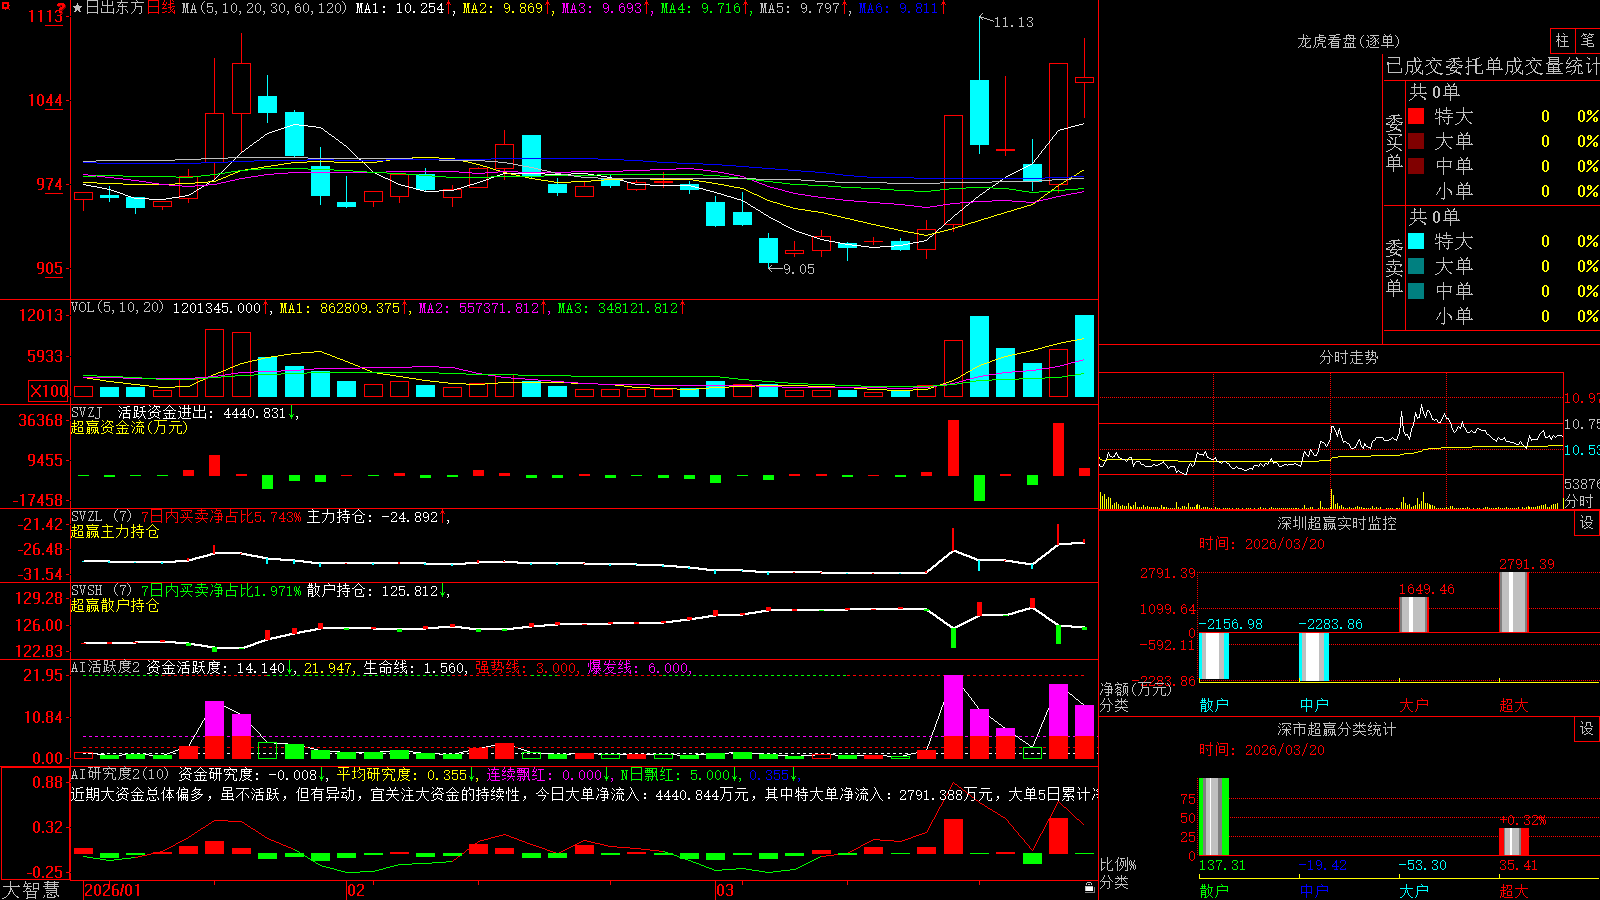
Task: Switch the order panel to 柱 view
Action: point(1562,41)
